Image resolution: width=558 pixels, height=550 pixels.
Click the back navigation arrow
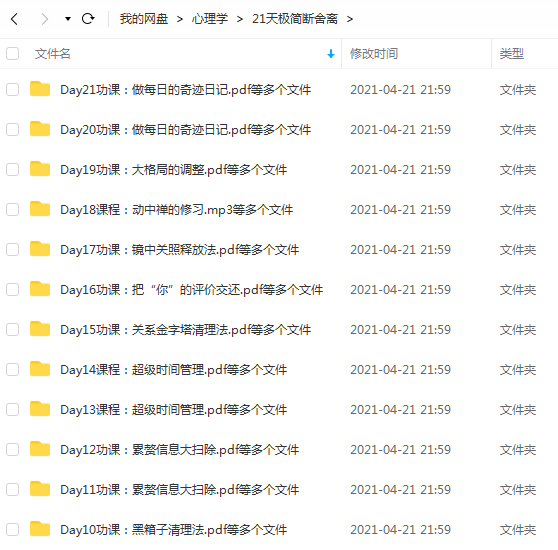point(14,19)
